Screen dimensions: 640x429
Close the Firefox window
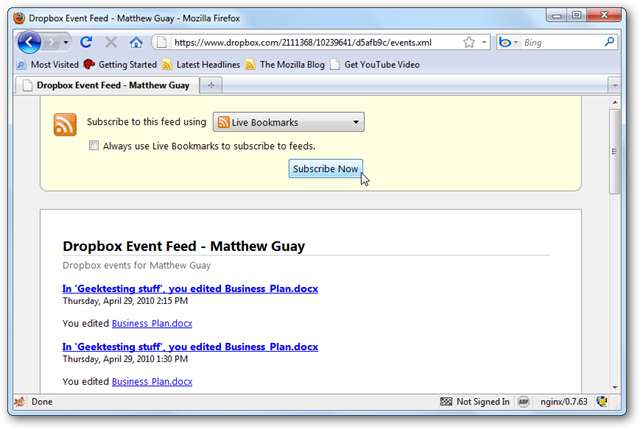(604, 16)
